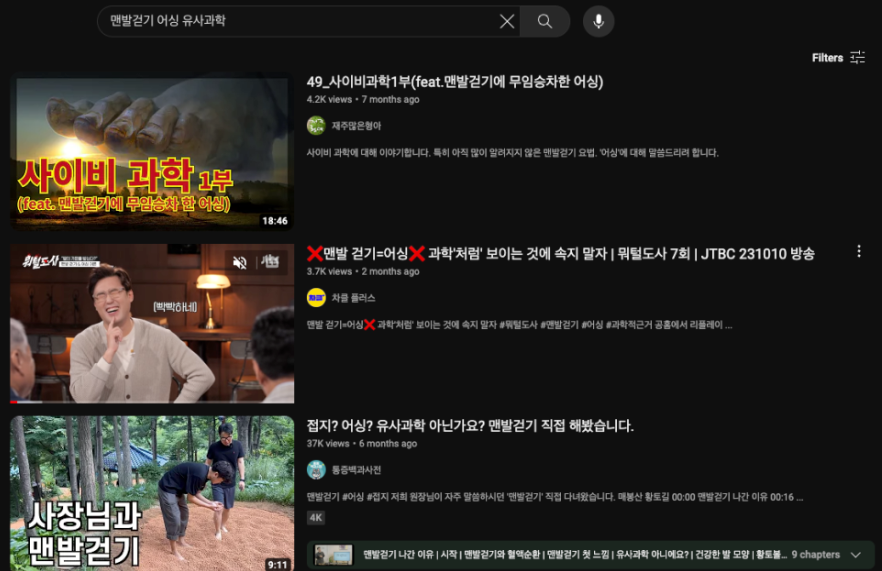Open the 9 chapters list label

(816, 555)
